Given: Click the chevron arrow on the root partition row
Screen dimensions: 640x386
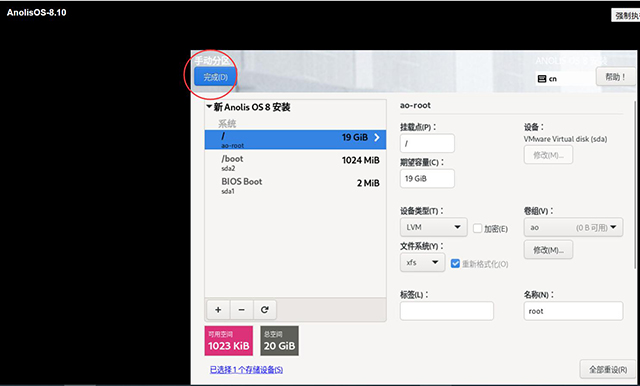Looking at the screenshot, I should tap(377, 138).
